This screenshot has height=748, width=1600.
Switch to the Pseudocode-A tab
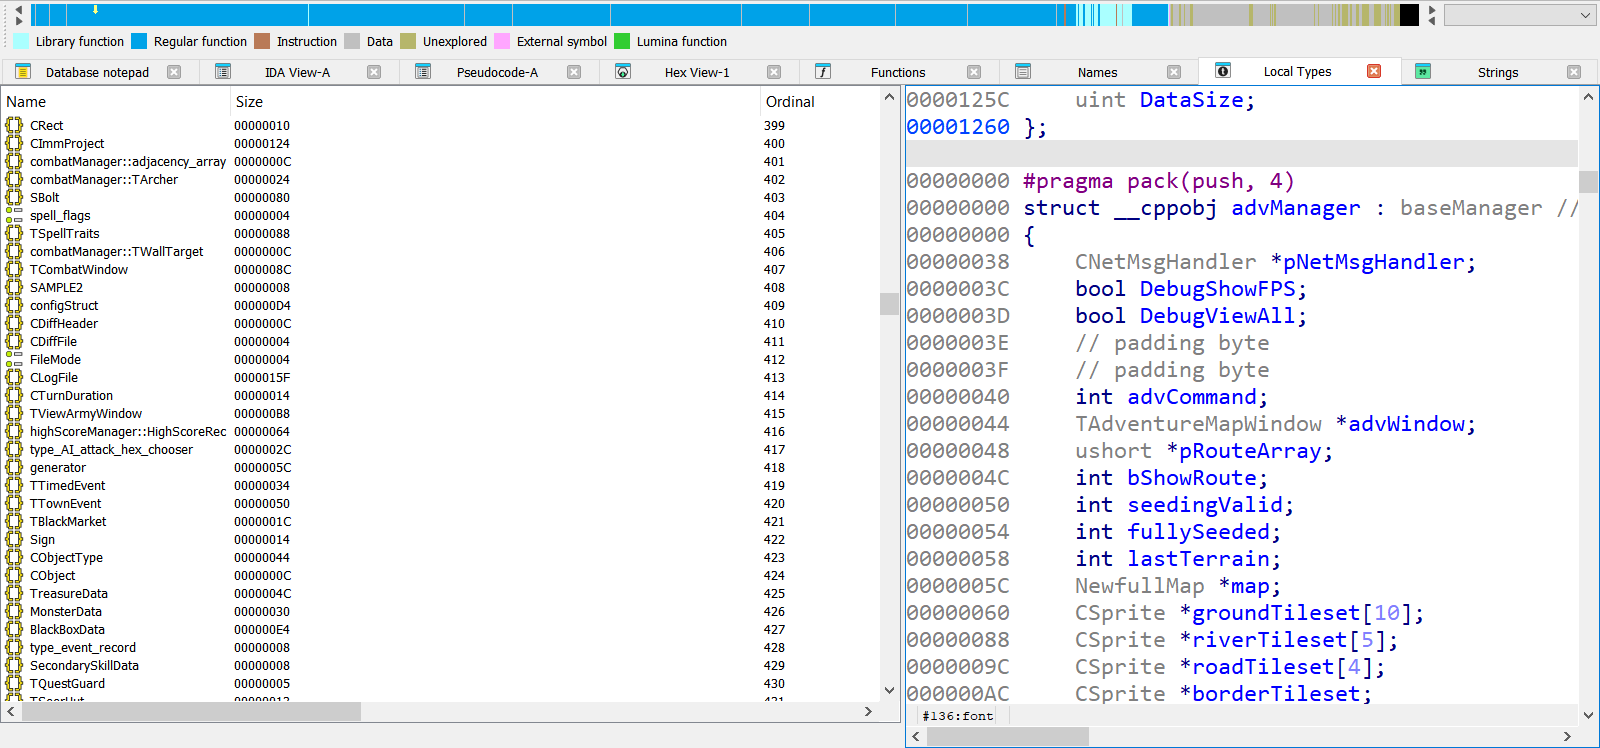(x=497, y=72)
